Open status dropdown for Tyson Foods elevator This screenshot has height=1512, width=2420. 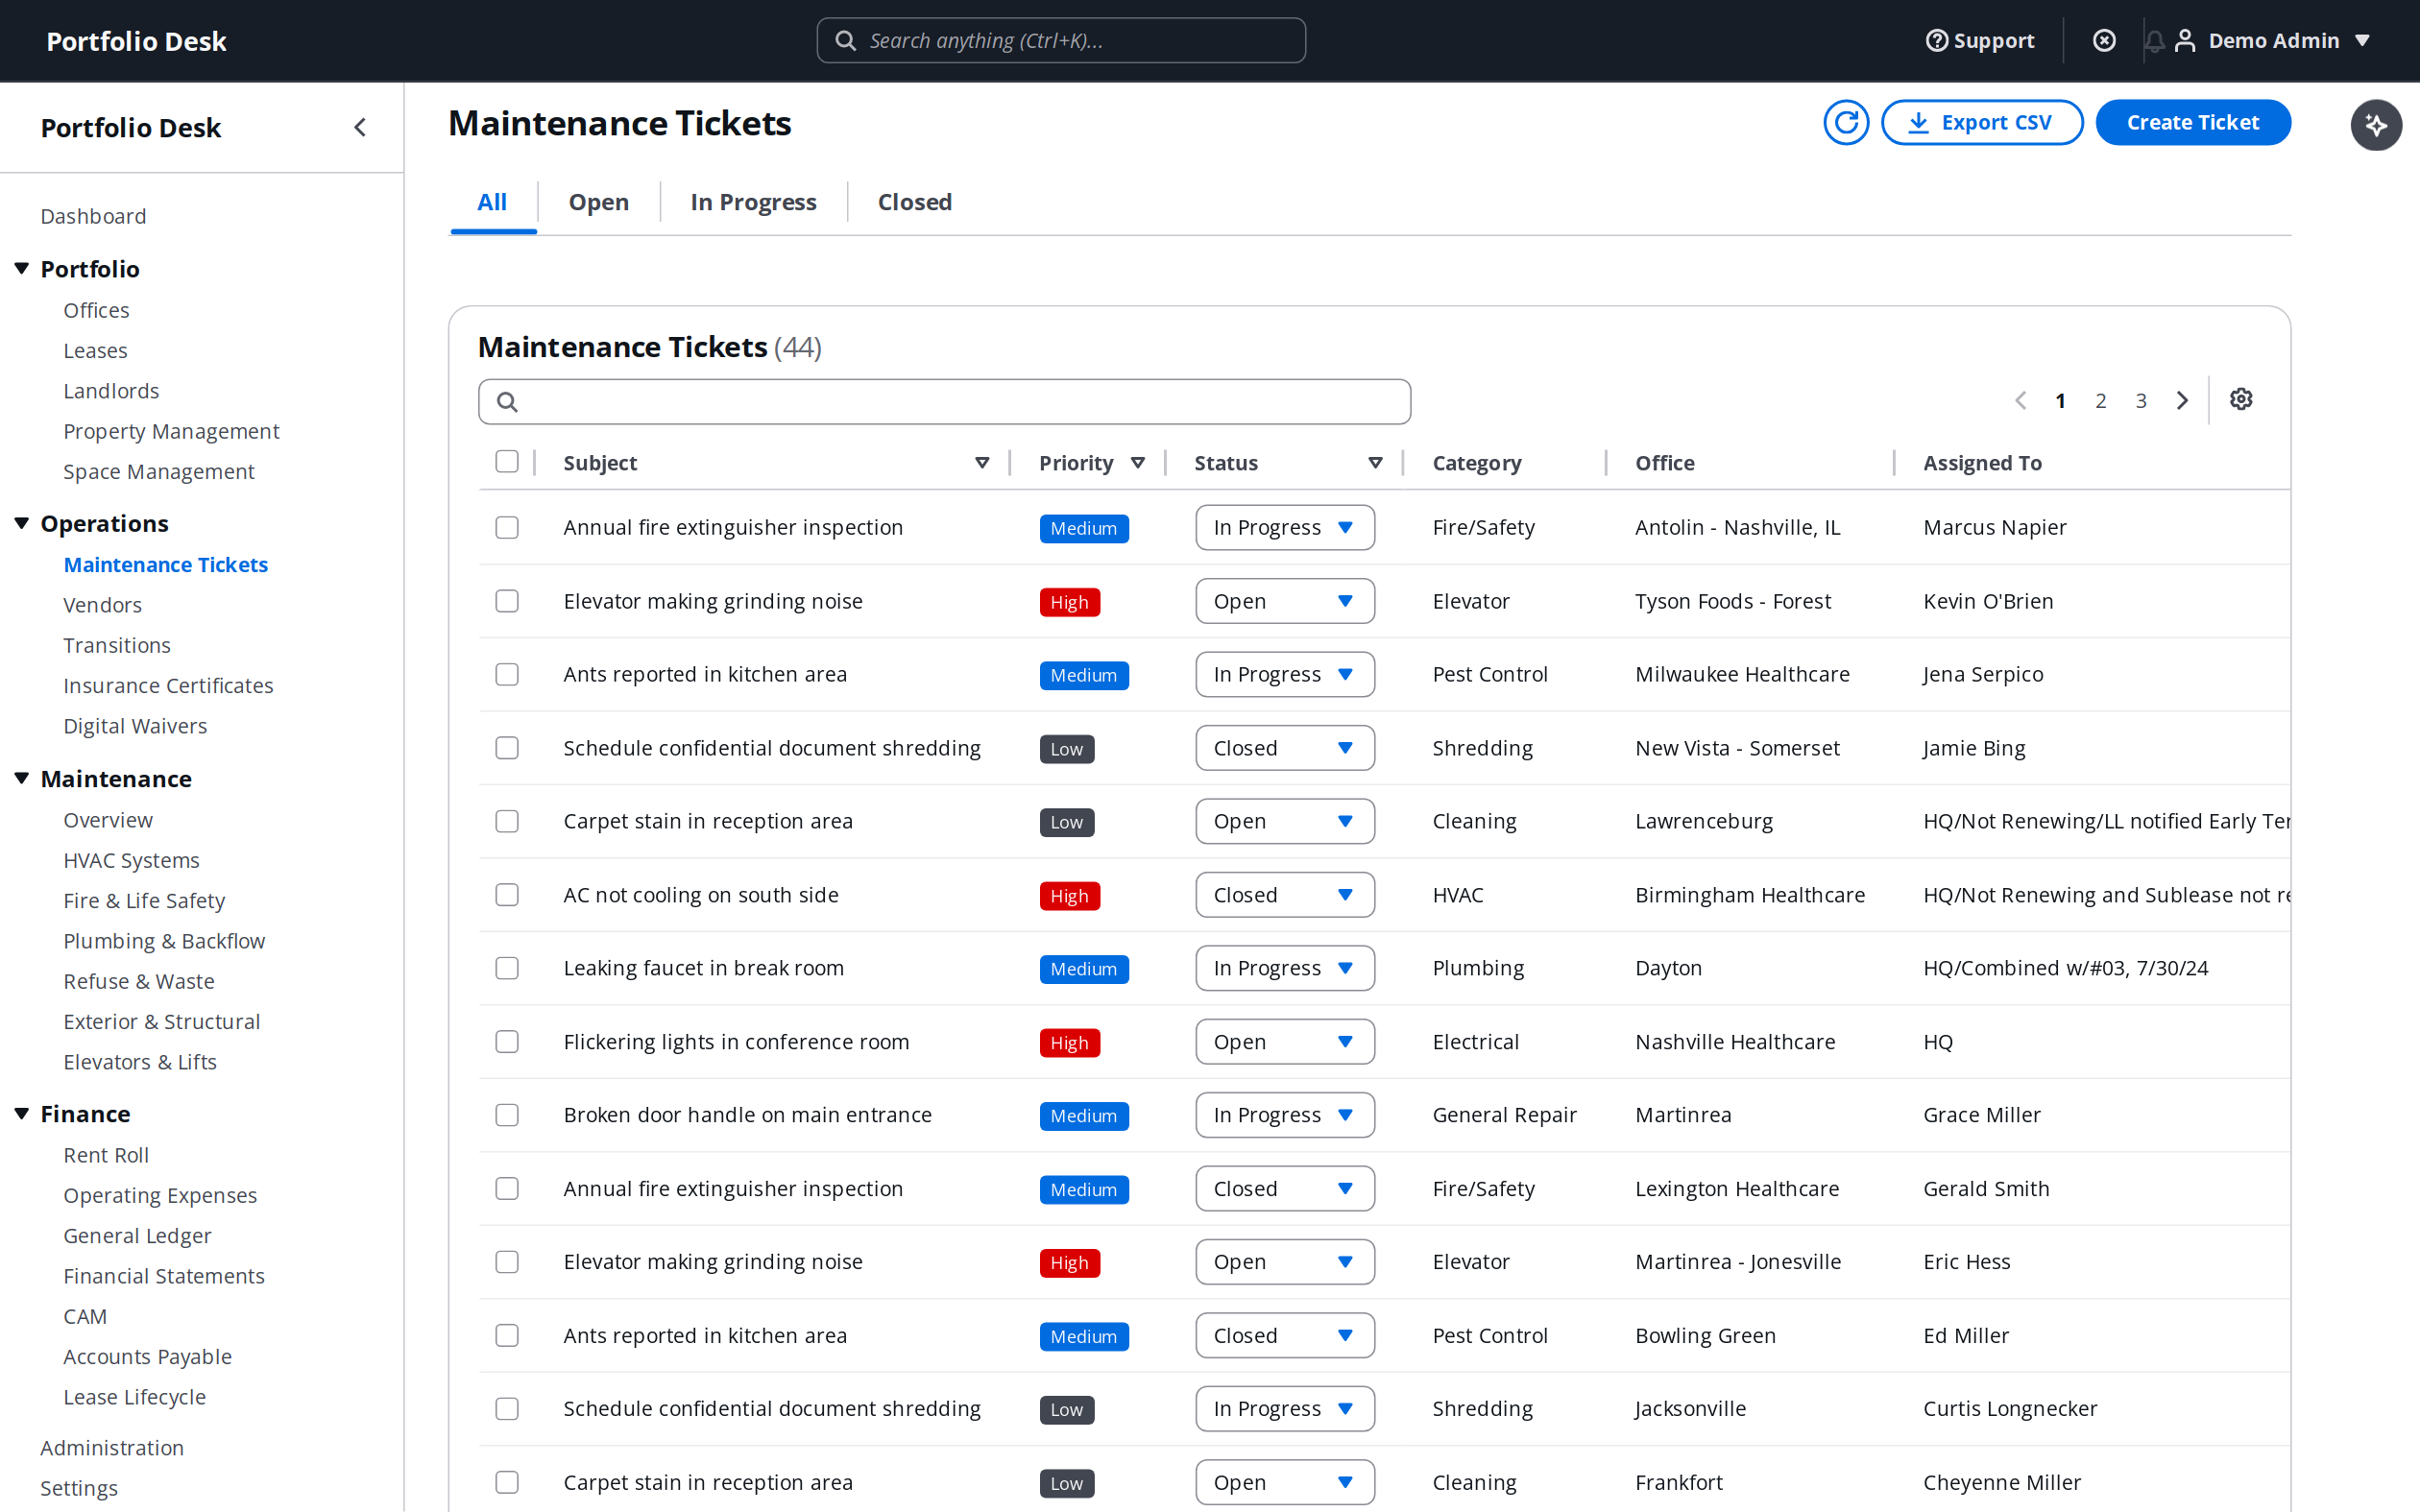pyautogui.click(x=1284, y=601)
